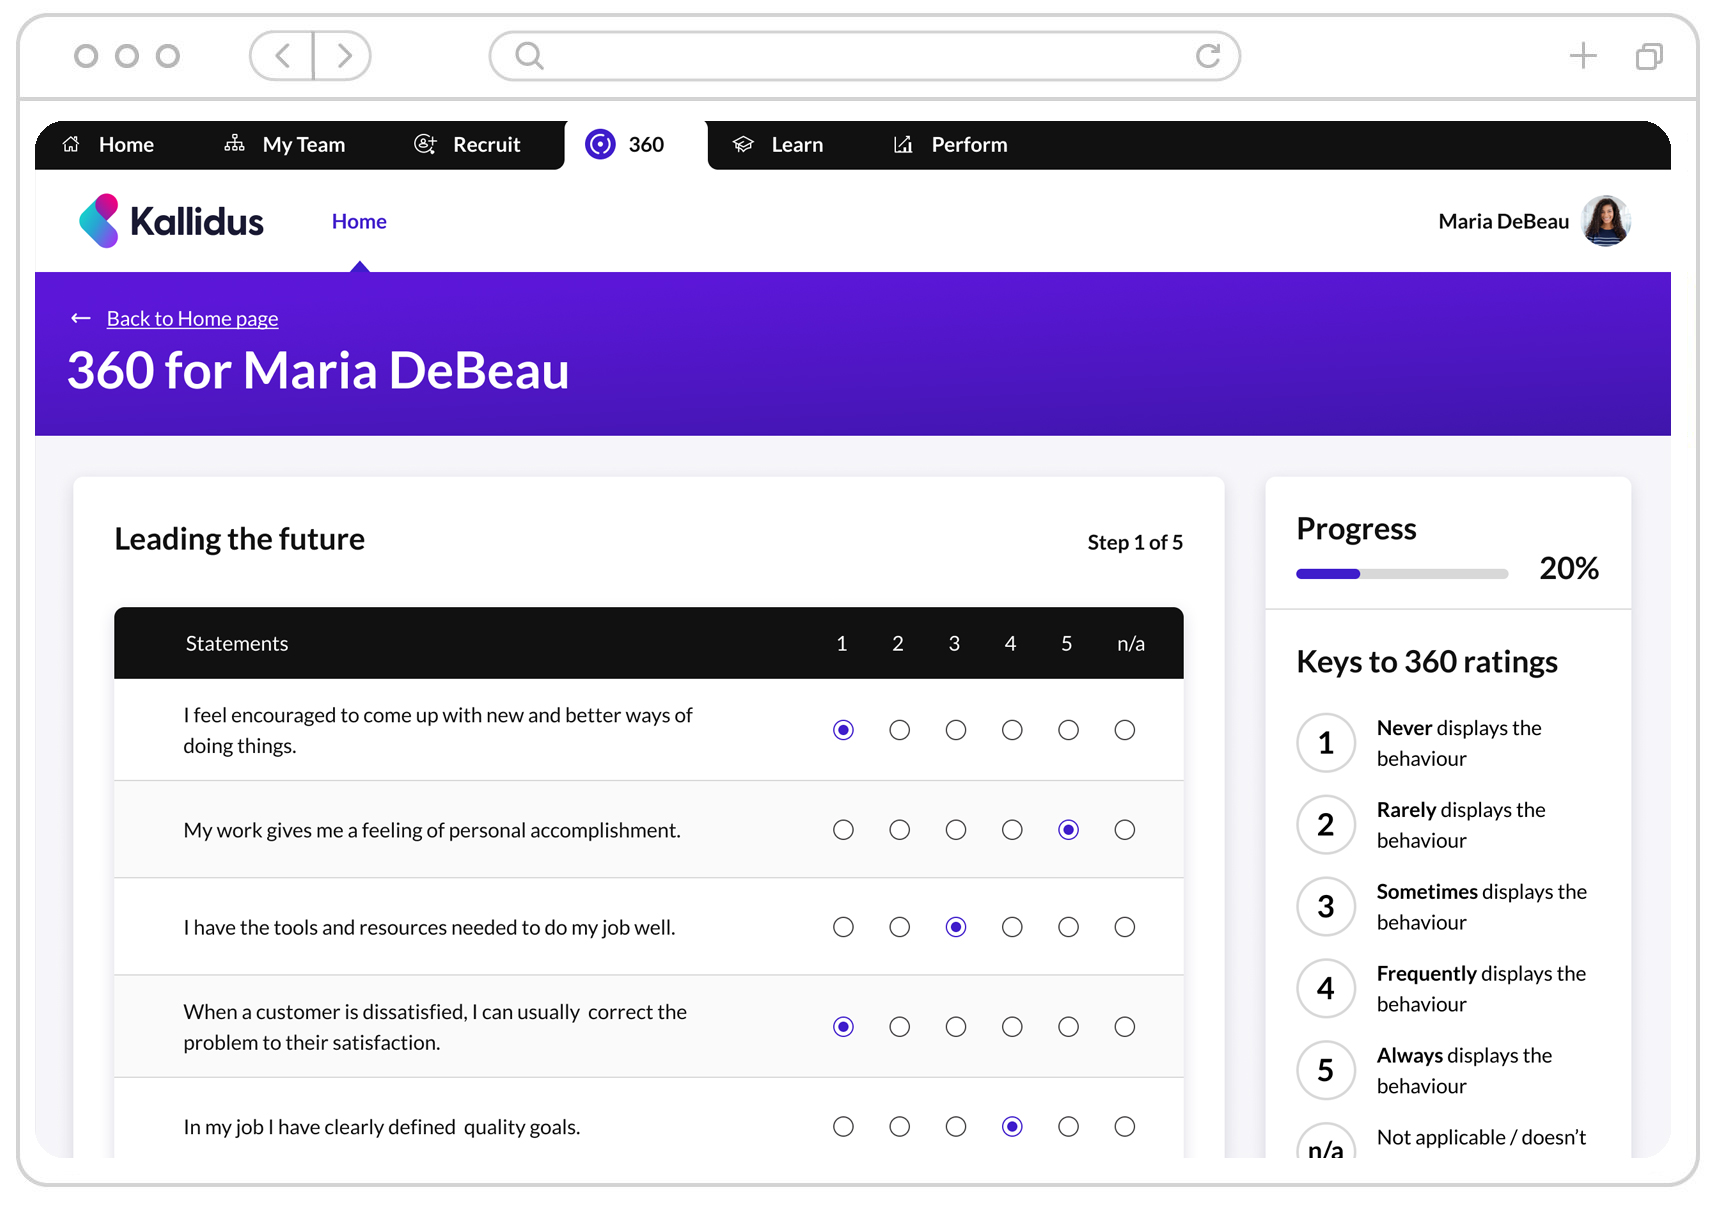Click the Perform chart icon
Image resolution: width=1712 pixels, height=1207 pixels.
tap(903, 144)
